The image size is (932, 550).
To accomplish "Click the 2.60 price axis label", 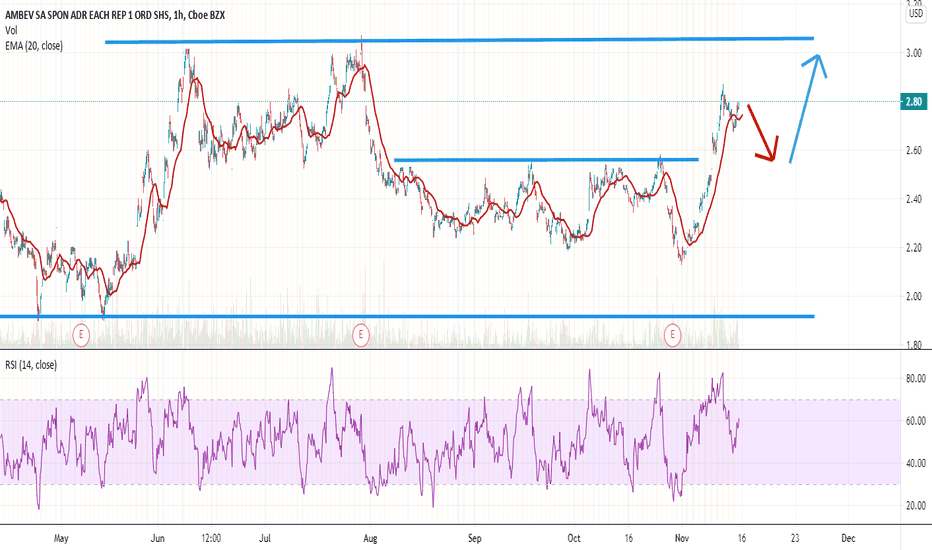I will 914,150.
